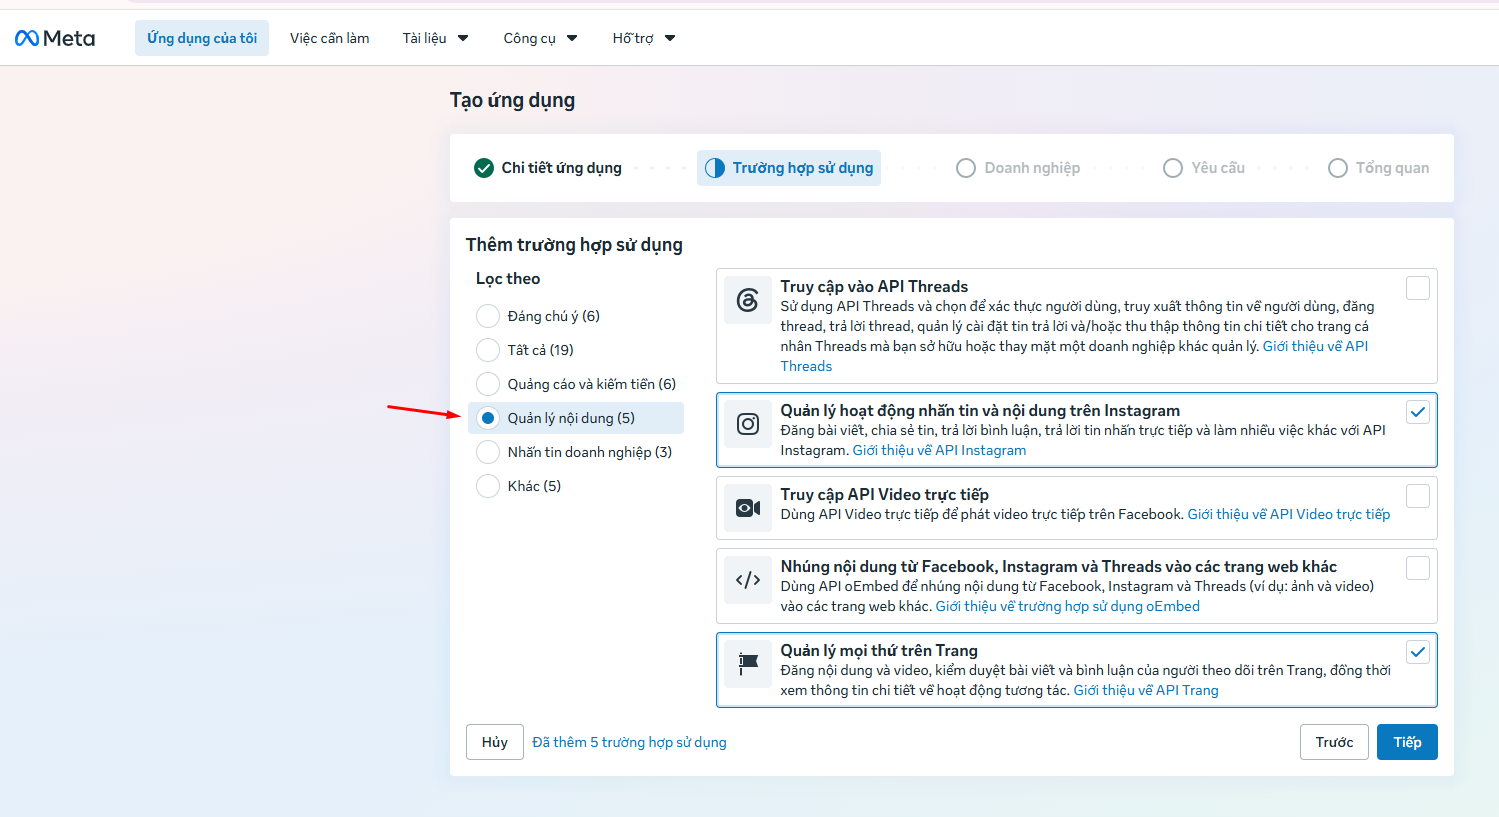The height and width of the screenshot is (817, 1499).
Task: Select the Quản lý nội dung (5) radio
Action: (x=488, y=418)
